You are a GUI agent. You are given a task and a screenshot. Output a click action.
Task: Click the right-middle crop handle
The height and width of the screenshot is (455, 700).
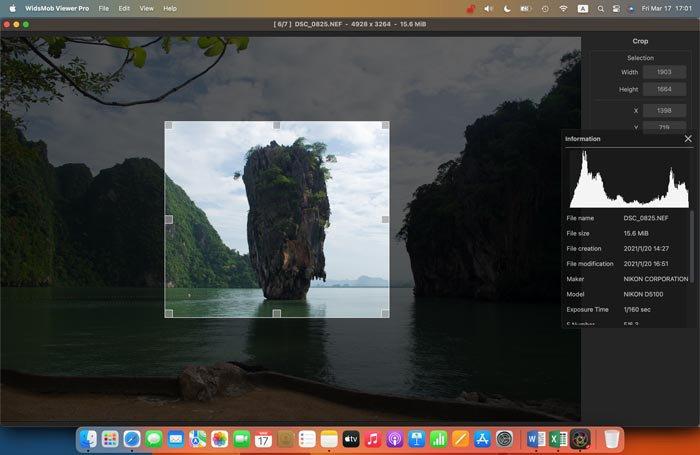coord(385,219)
